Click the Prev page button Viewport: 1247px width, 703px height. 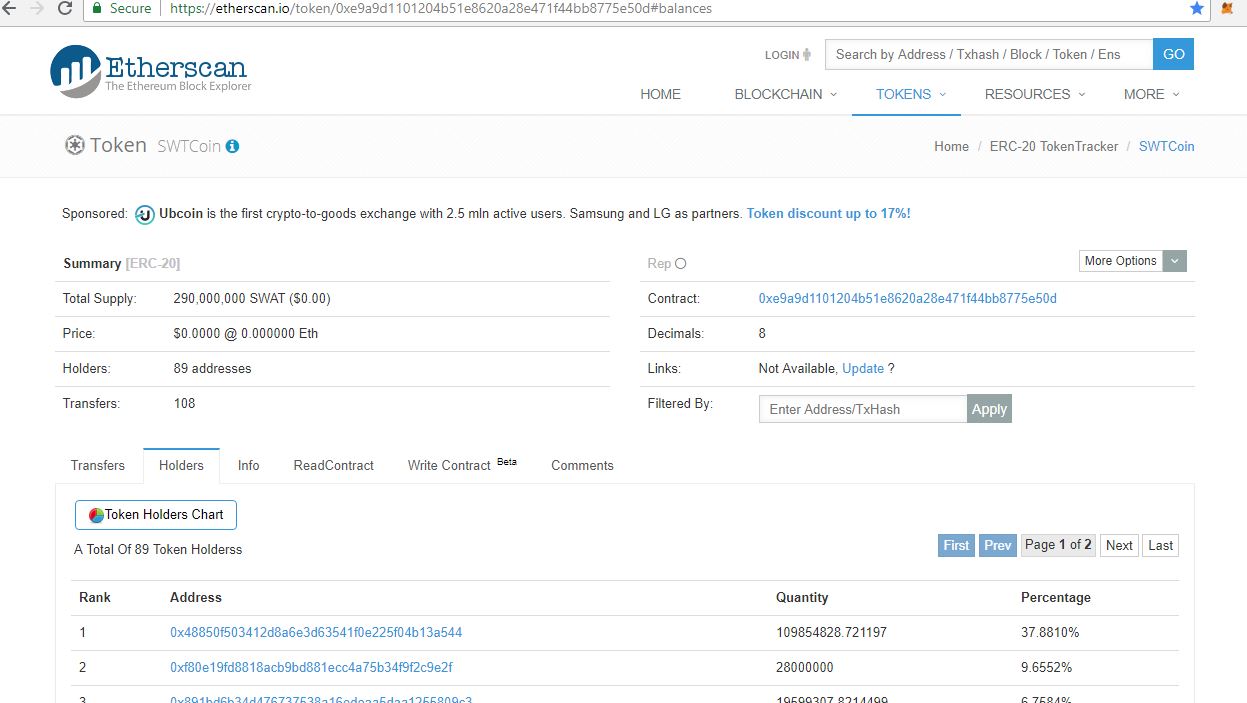[x=997, y=545]
